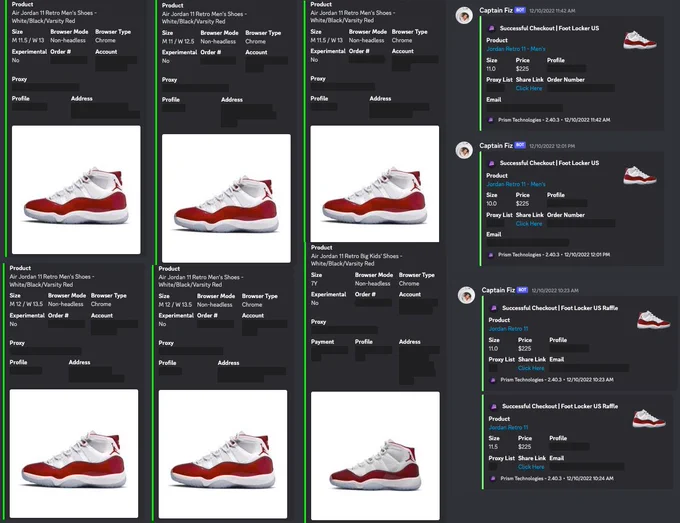The width and height of the screenshot is (680, 523).
Task: Select footer 'Prism Technologies - 2.40.3 - 12/10/2022 10:24 AM'
Action: [x=557, y=479]
